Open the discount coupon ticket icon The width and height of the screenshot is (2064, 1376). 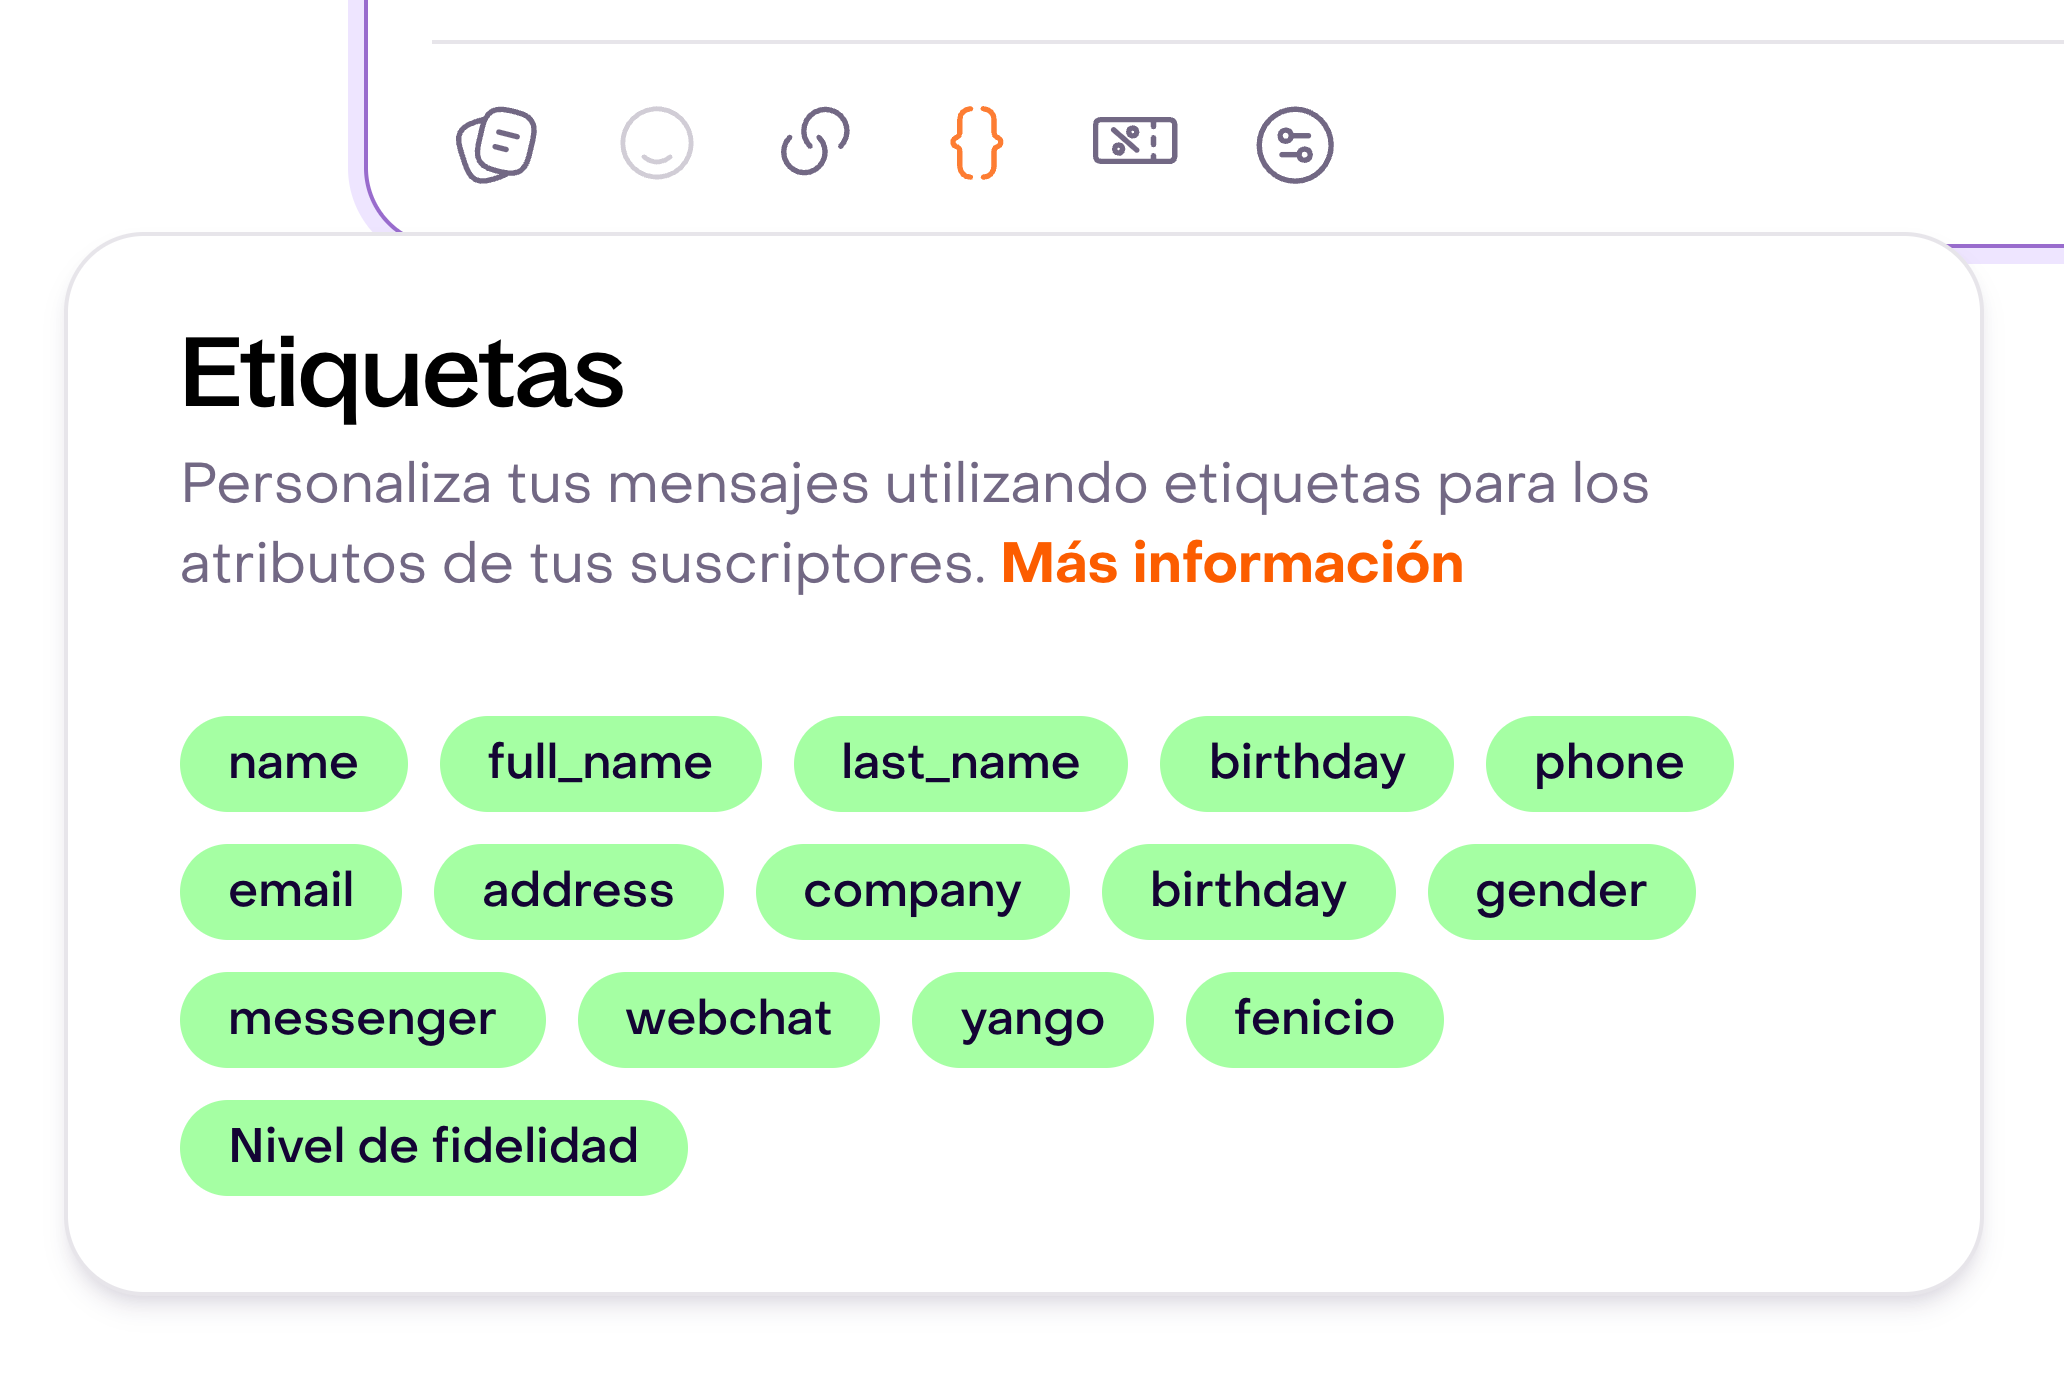coord(1135,140)
